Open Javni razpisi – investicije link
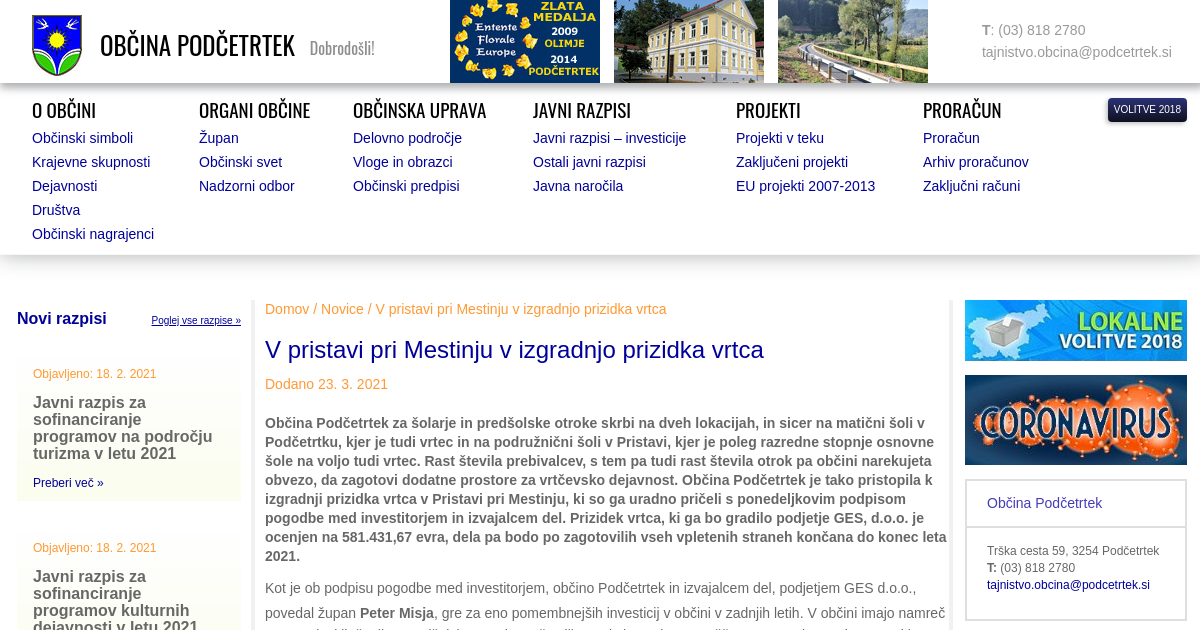Viewport: 1200px width, 630px height. (609, 138)
